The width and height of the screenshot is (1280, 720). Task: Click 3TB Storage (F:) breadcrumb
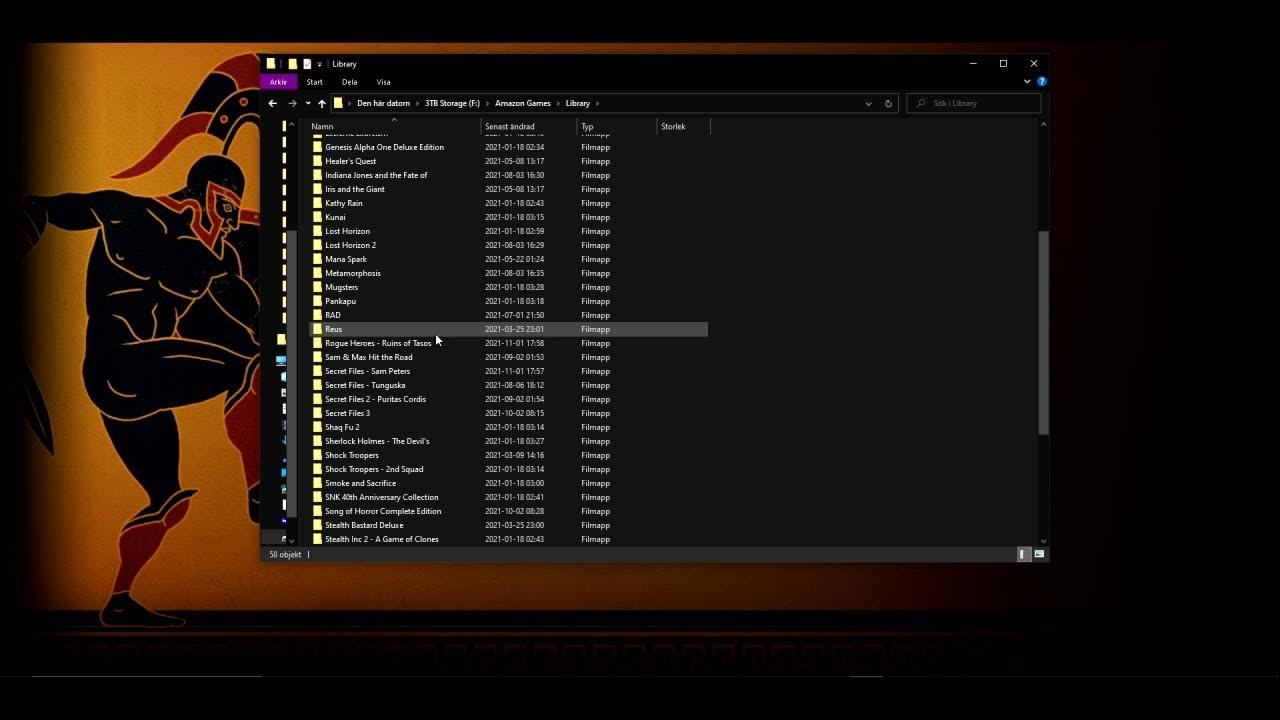coord(453,103)
